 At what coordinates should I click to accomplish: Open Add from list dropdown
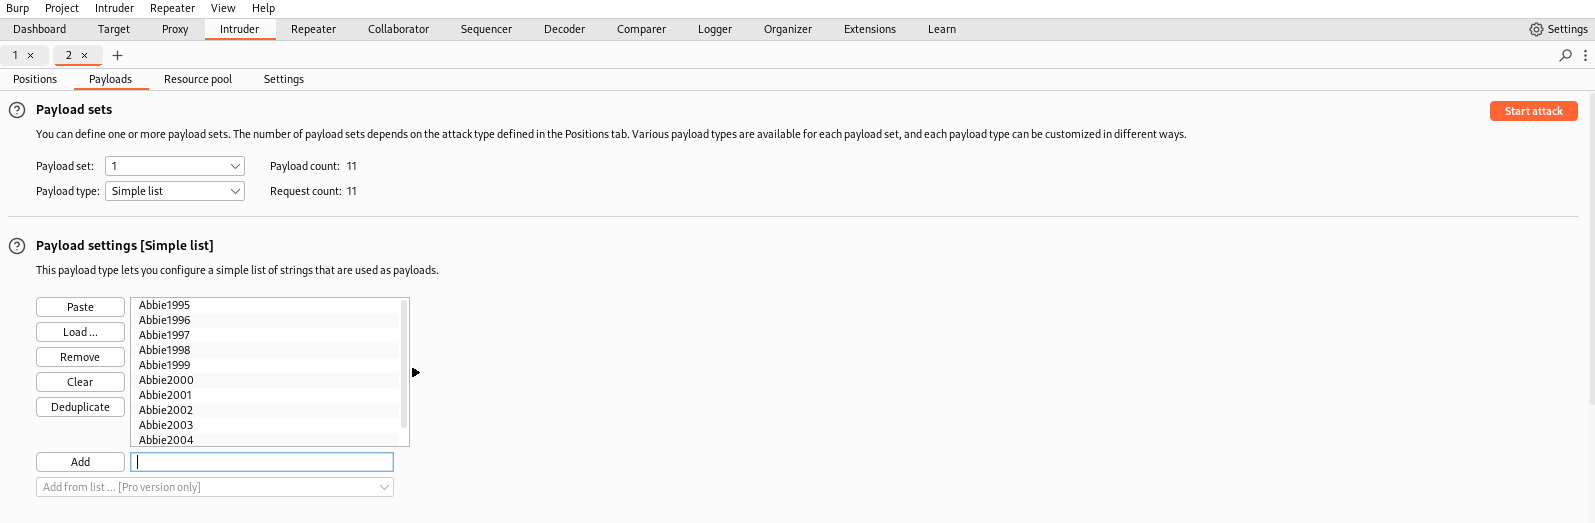pos(215,487)
